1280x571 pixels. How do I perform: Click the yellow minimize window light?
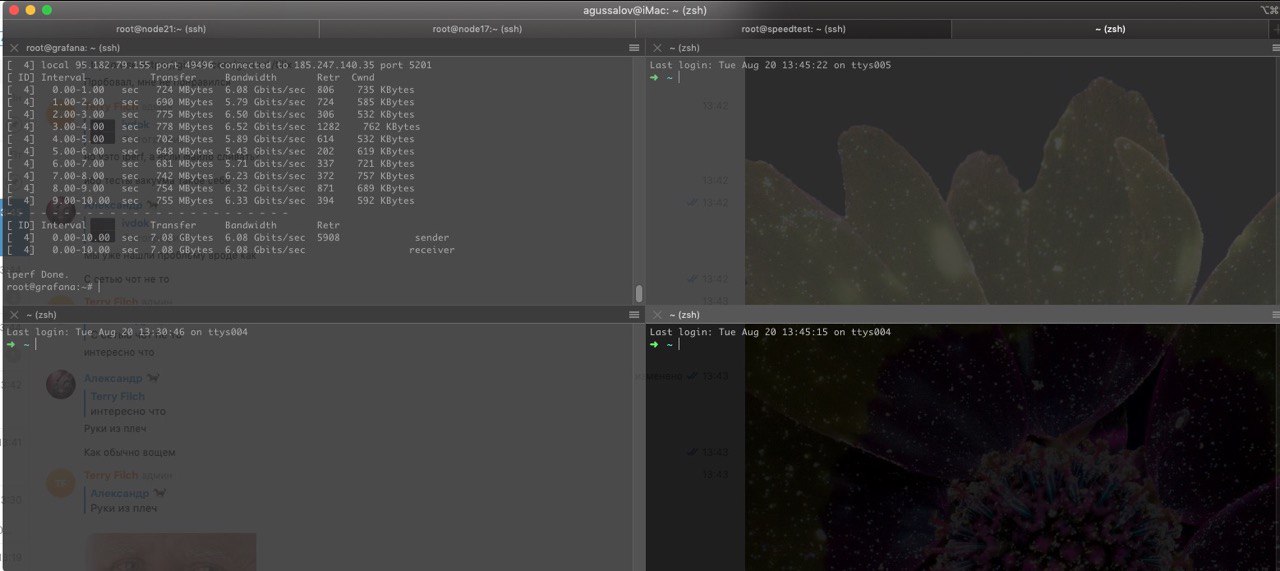30,9
